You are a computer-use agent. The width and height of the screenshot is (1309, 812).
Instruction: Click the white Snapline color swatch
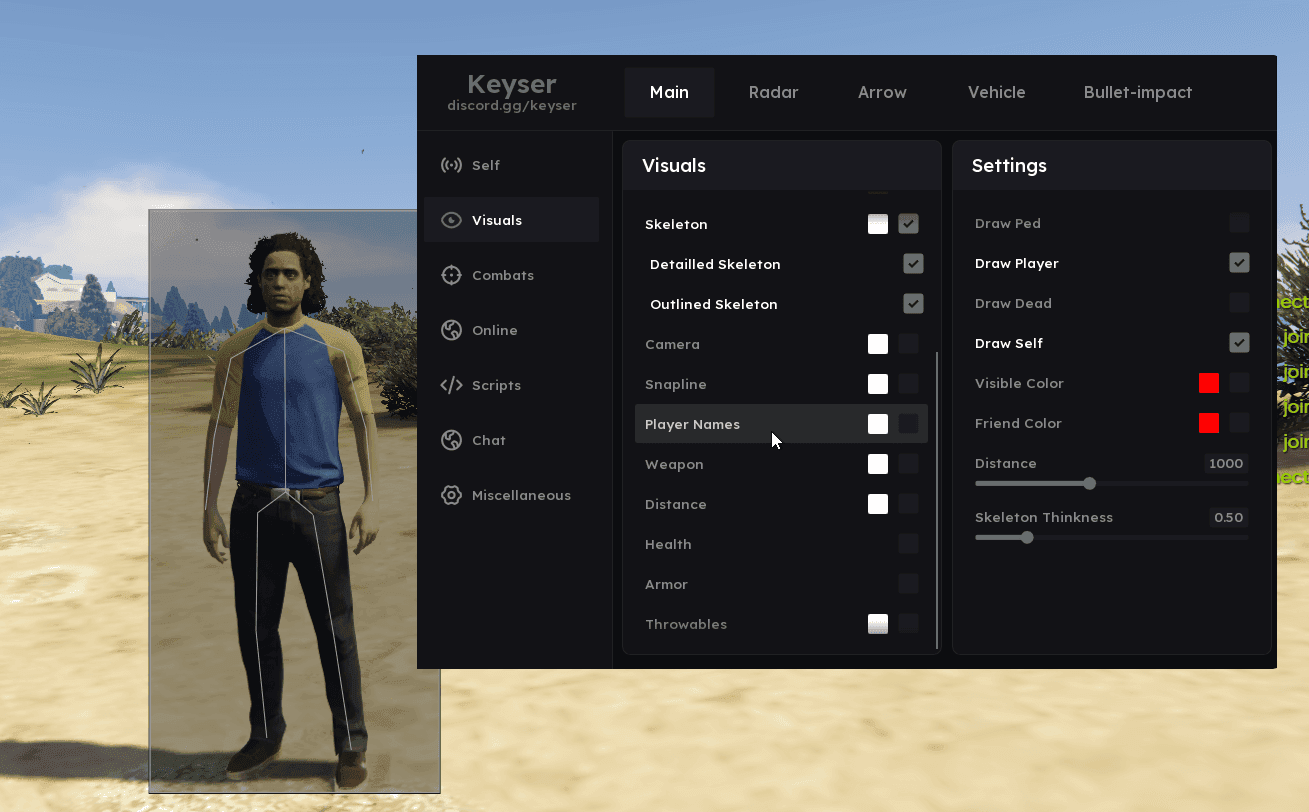pyautogui.click(x=877, y=384)
